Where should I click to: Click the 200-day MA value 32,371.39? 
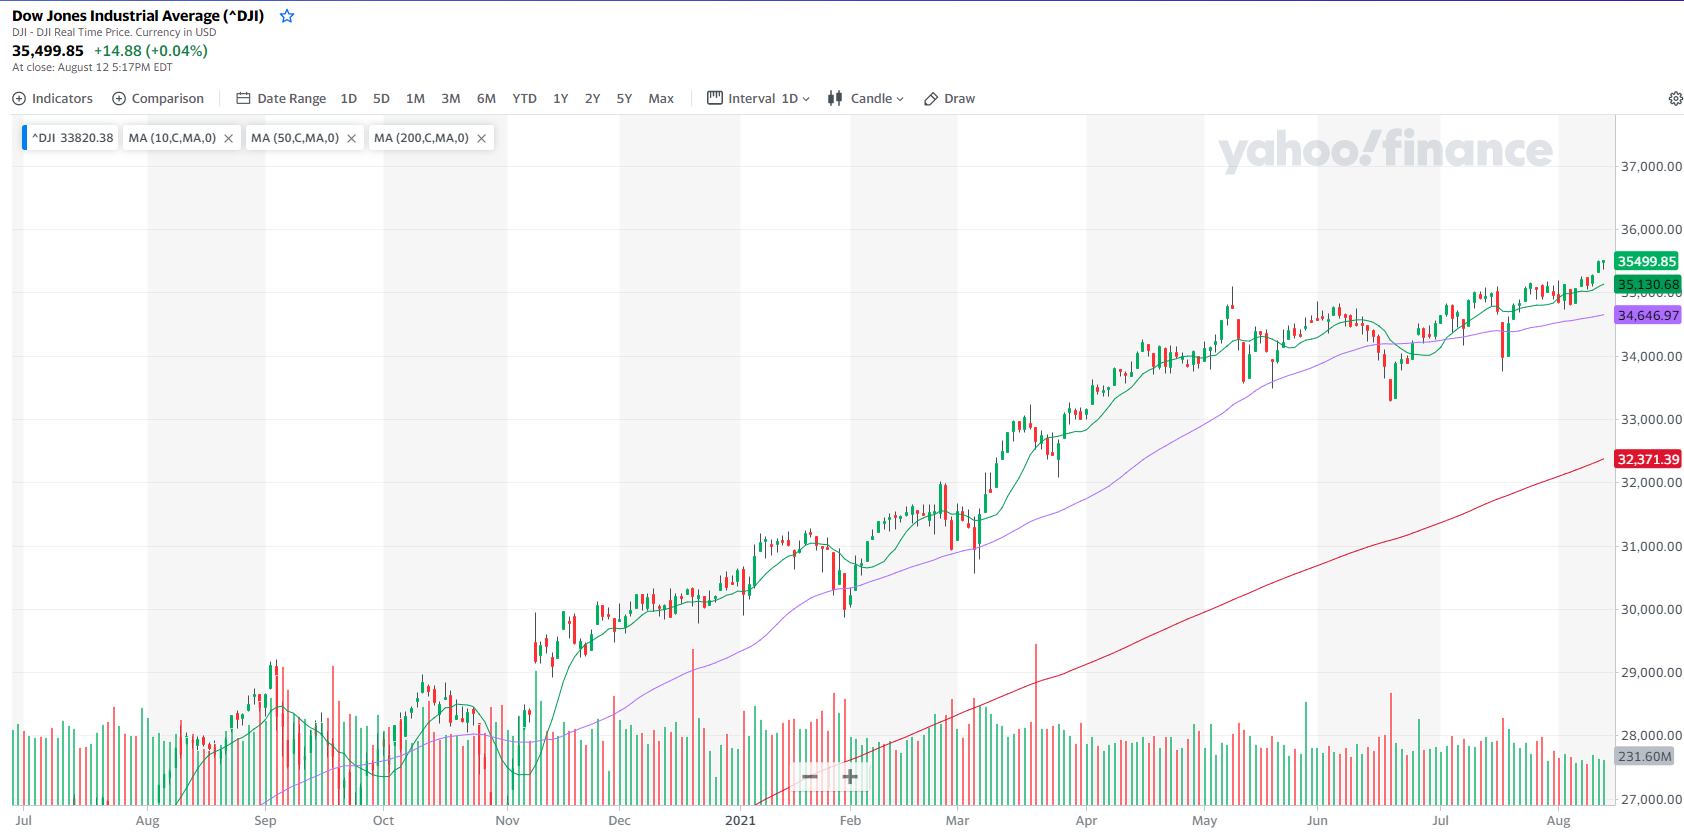[x=1648, y=459]
